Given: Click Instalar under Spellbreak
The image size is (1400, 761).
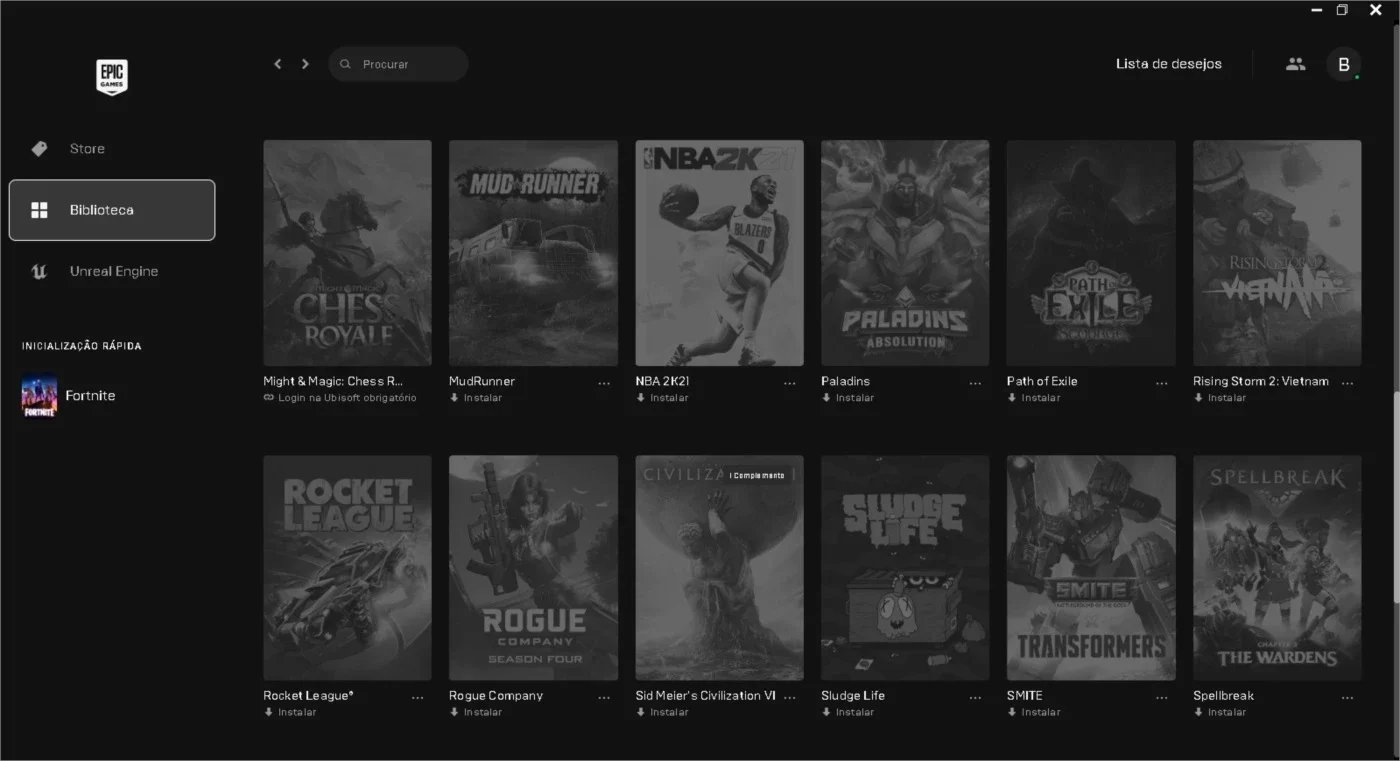Looking at the screenshot, I should tap(1227, 712).
